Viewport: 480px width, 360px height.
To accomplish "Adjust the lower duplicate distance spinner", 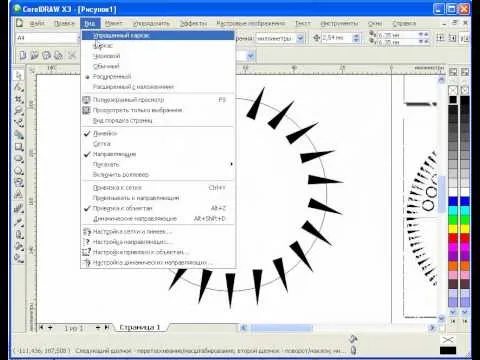I will [423, 42].
